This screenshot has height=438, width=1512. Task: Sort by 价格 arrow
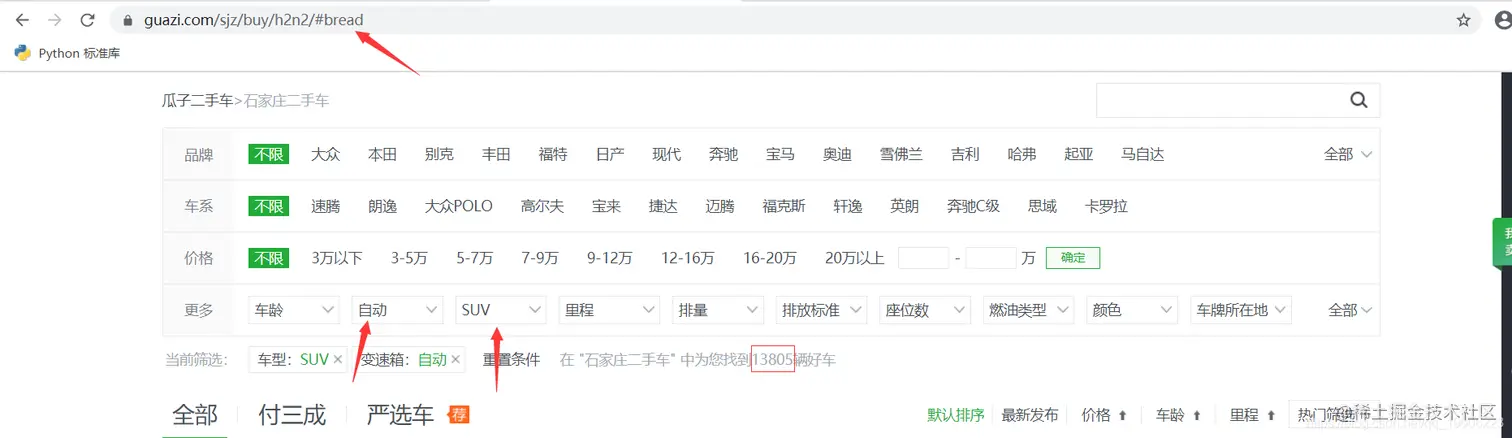coord(1105,414)
